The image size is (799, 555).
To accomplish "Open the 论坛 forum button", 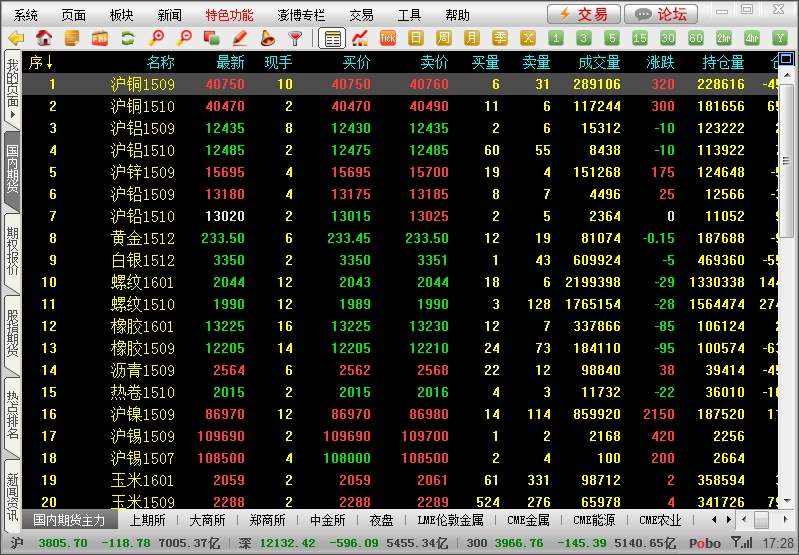I will [x=661, y=14].
